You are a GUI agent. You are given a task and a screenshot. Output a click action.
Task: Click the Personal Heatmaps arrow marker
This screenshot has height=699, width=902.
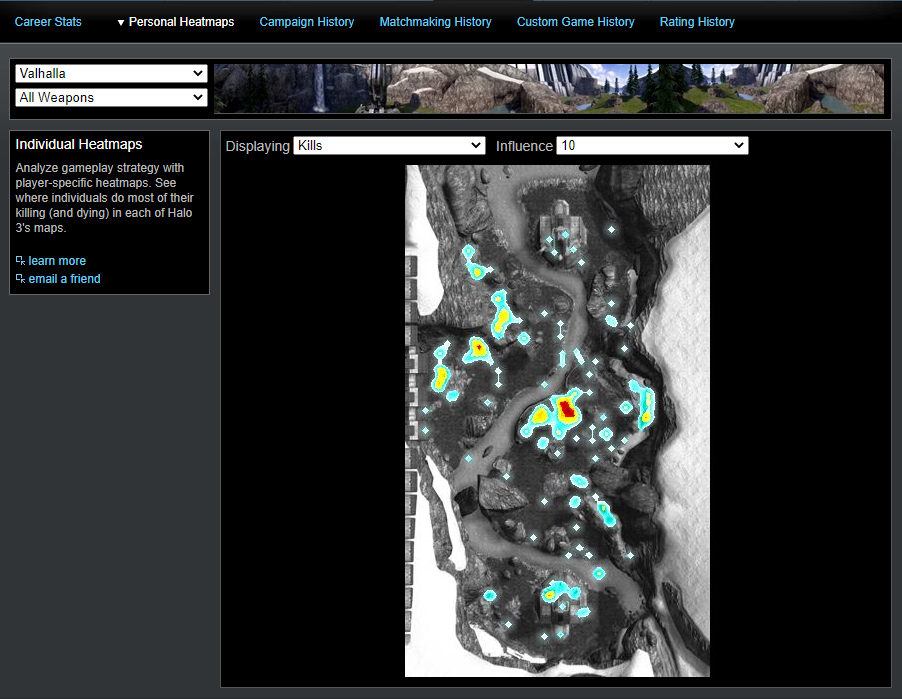click(x=121, y=22)
